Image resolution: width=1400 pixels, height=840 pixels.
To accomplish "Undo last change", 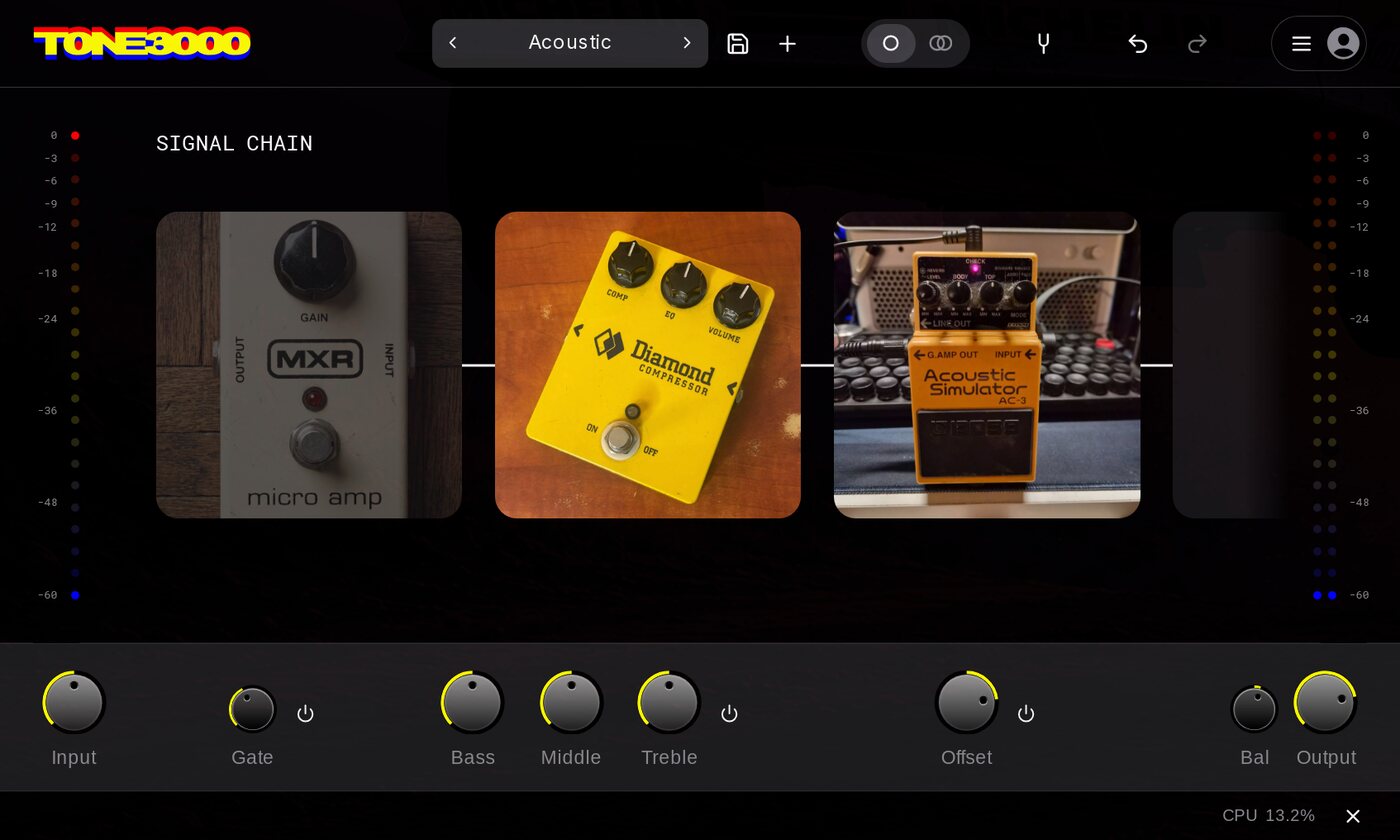I will pyautogui.click(x=1137, y=43).
